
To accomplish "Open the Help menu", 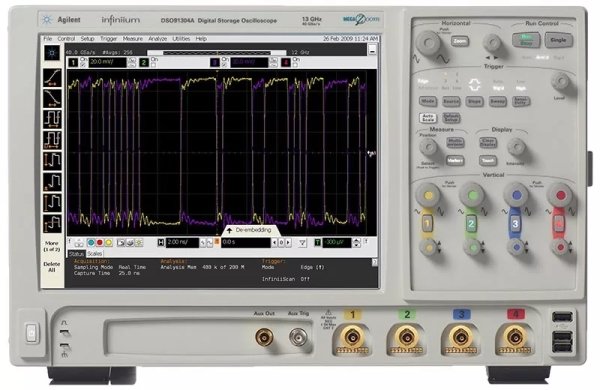I will (201, 39).
